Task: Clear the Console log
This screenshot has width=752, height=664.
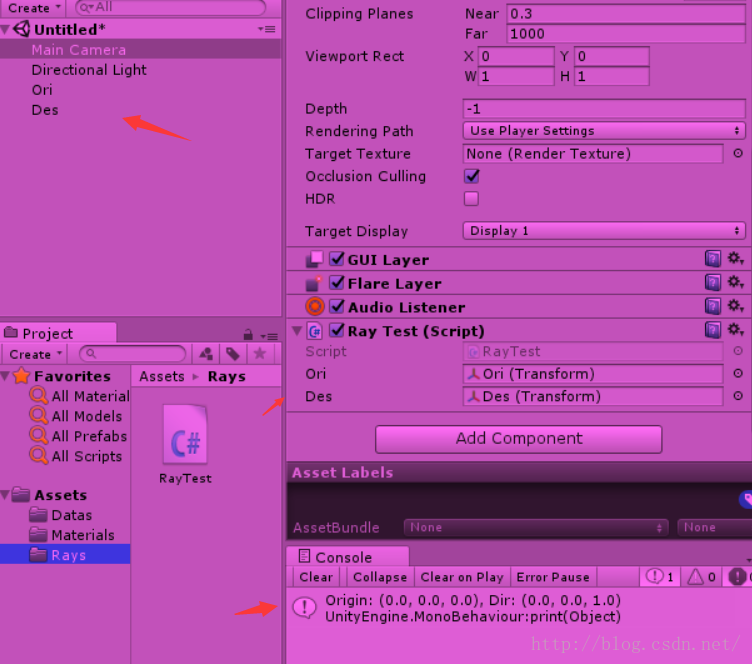Action: pos(316,577)
